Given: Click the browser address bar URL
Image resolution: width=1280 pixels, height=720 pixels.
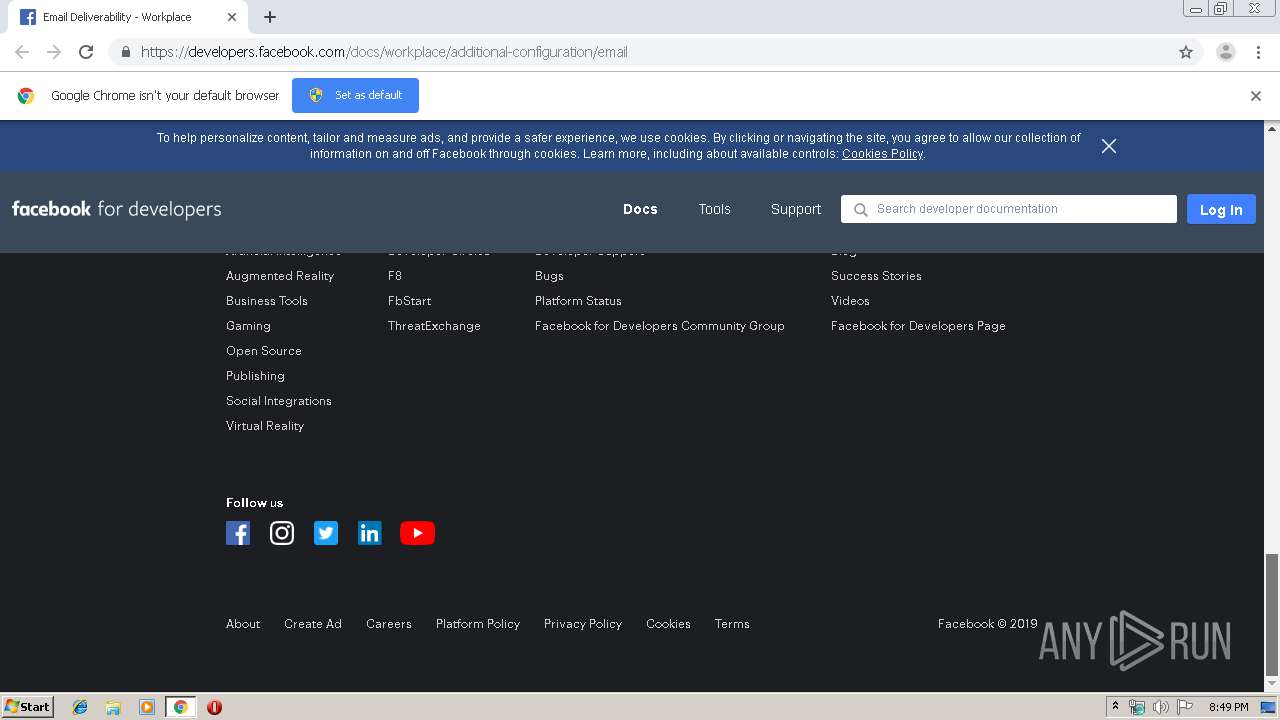Looking at the screenshot, I should pyautogui.click(x=384, y=52).
